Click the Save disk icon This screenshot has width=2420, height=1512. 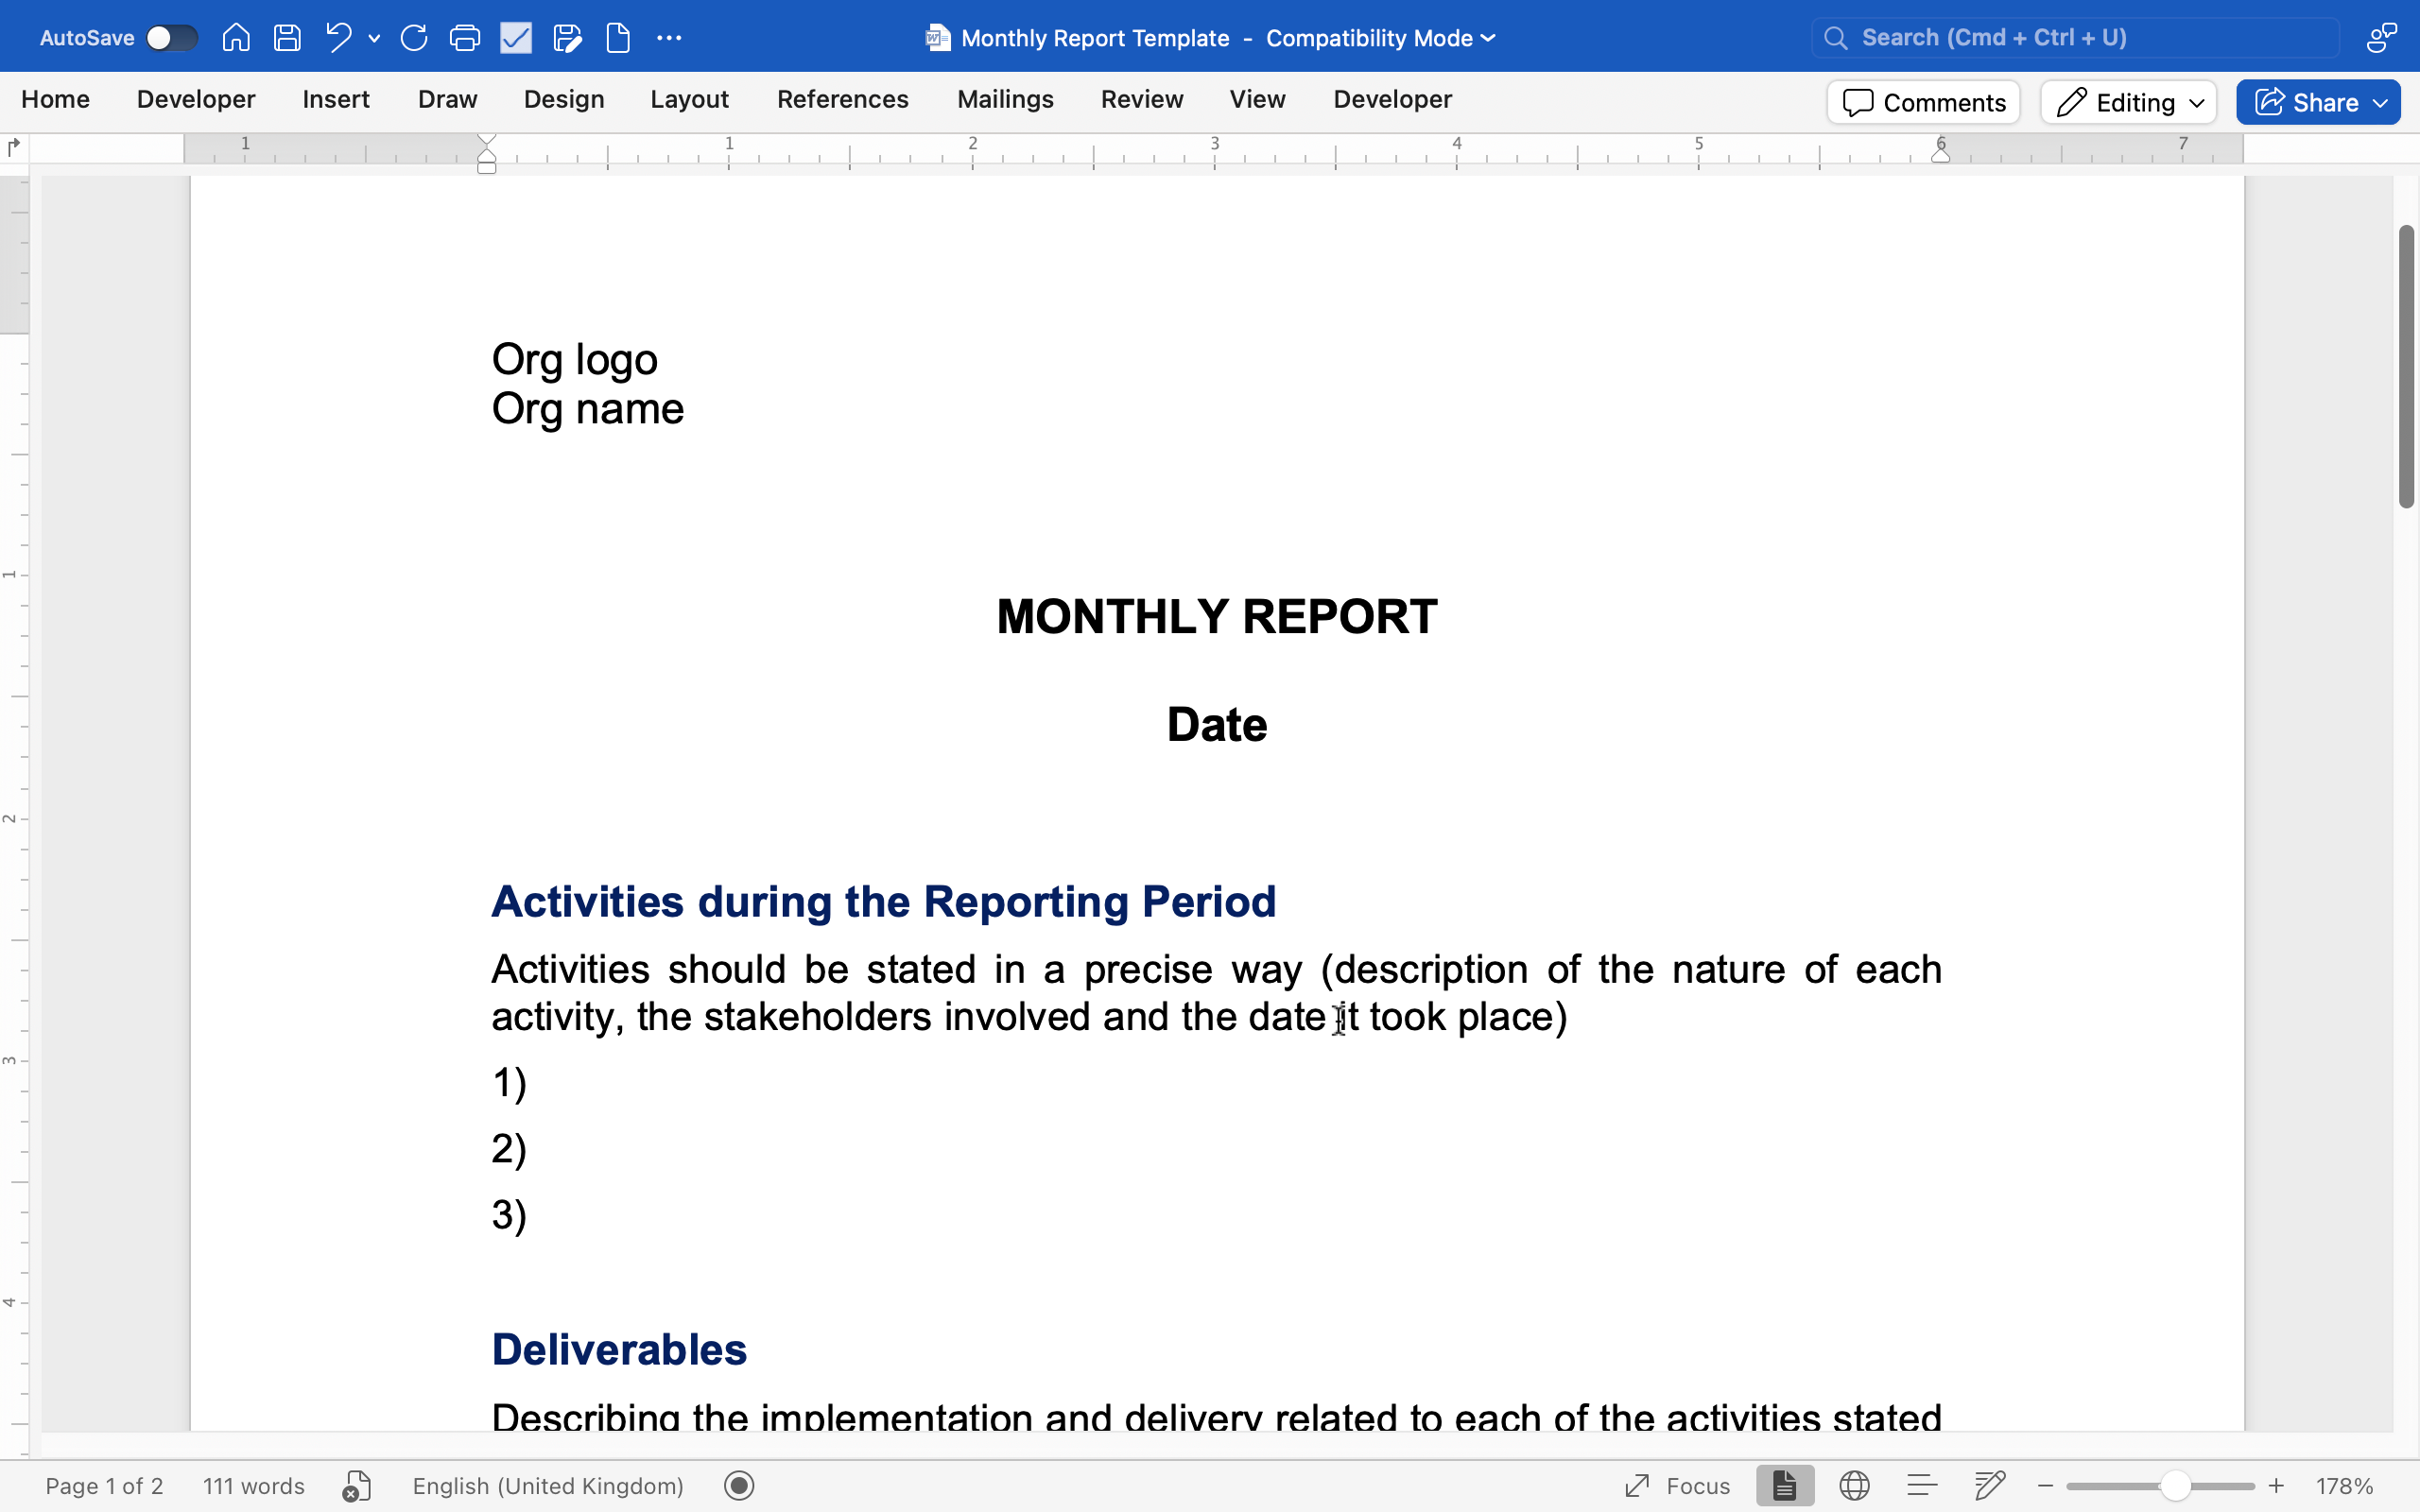[x=288, y=38]
